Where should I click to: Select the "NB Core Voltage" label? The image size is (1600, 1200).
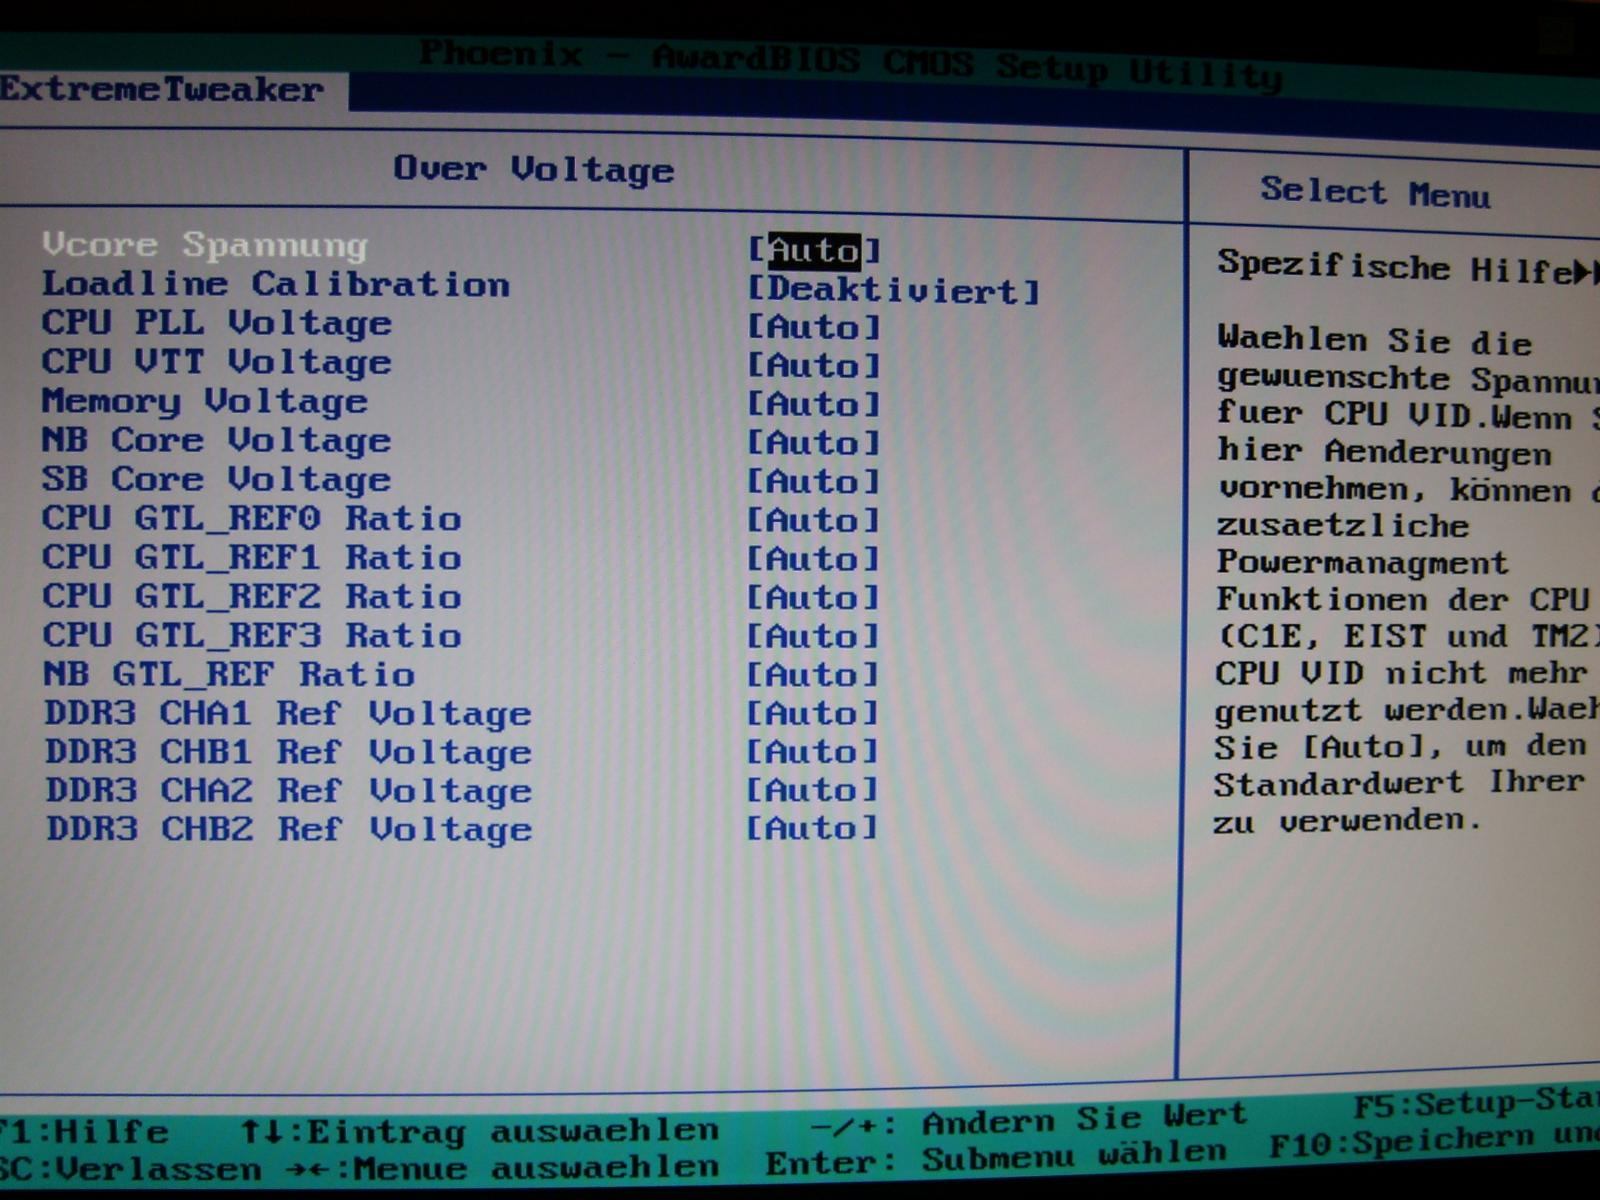217,440
